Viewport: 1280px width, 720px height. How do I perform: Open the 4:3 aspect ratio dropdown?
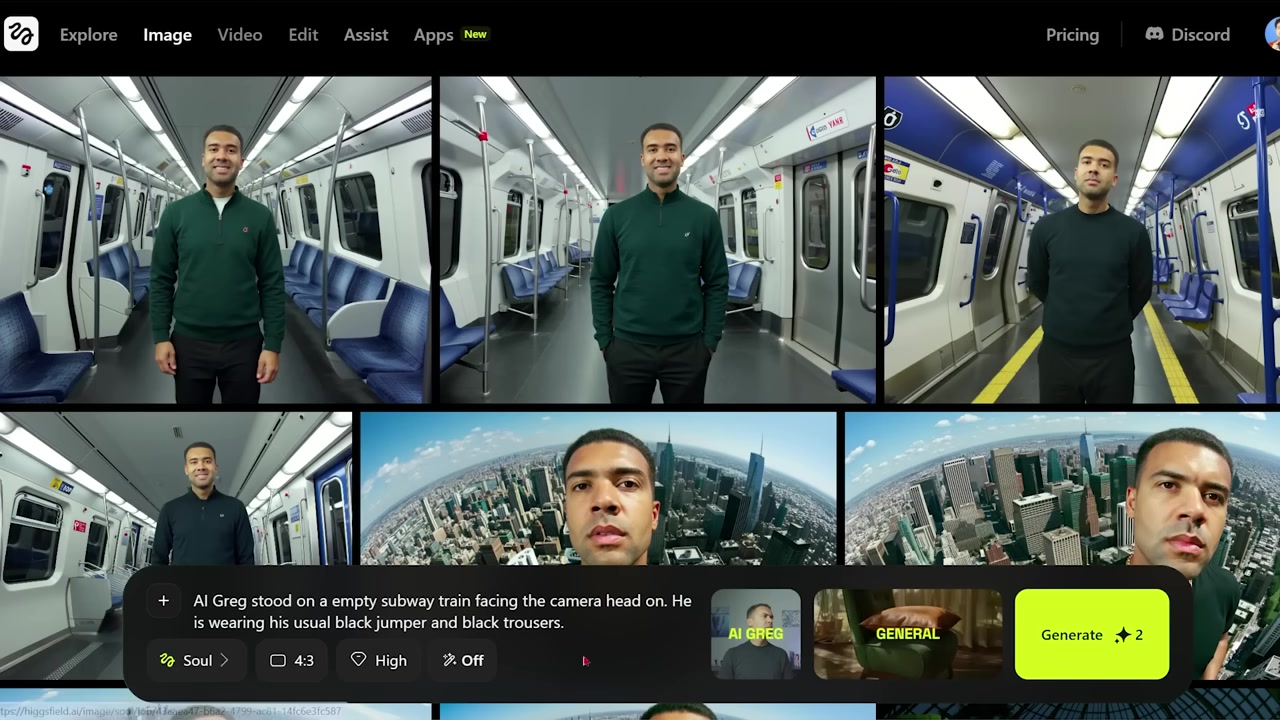(x=291, y=660)
